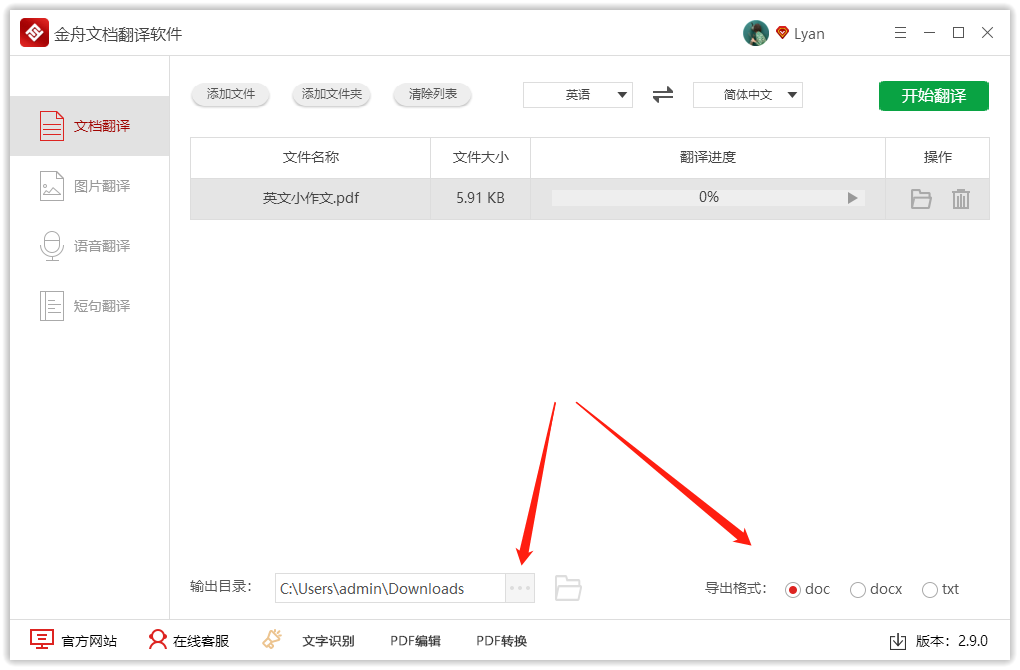Open the output folder icon beside the path

coord(567,588)
